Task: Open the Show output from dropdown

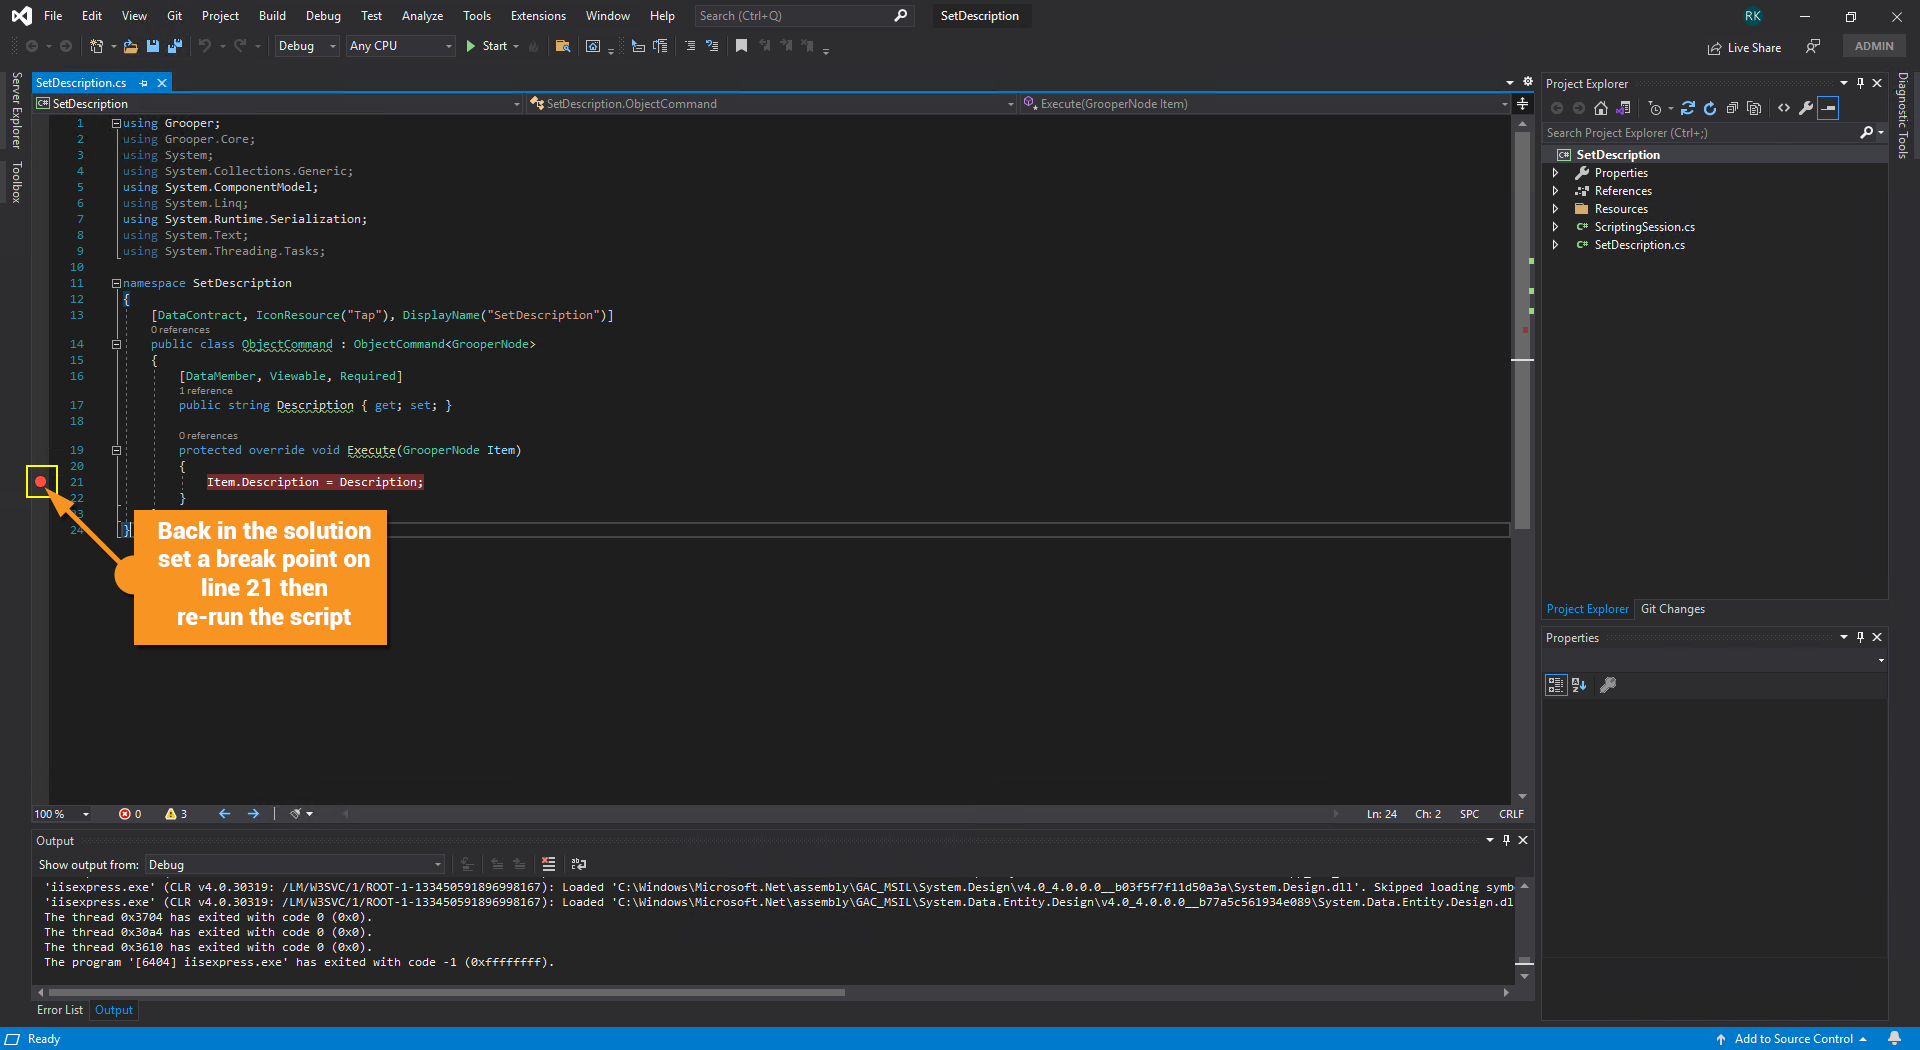Action: coord(294,865)
